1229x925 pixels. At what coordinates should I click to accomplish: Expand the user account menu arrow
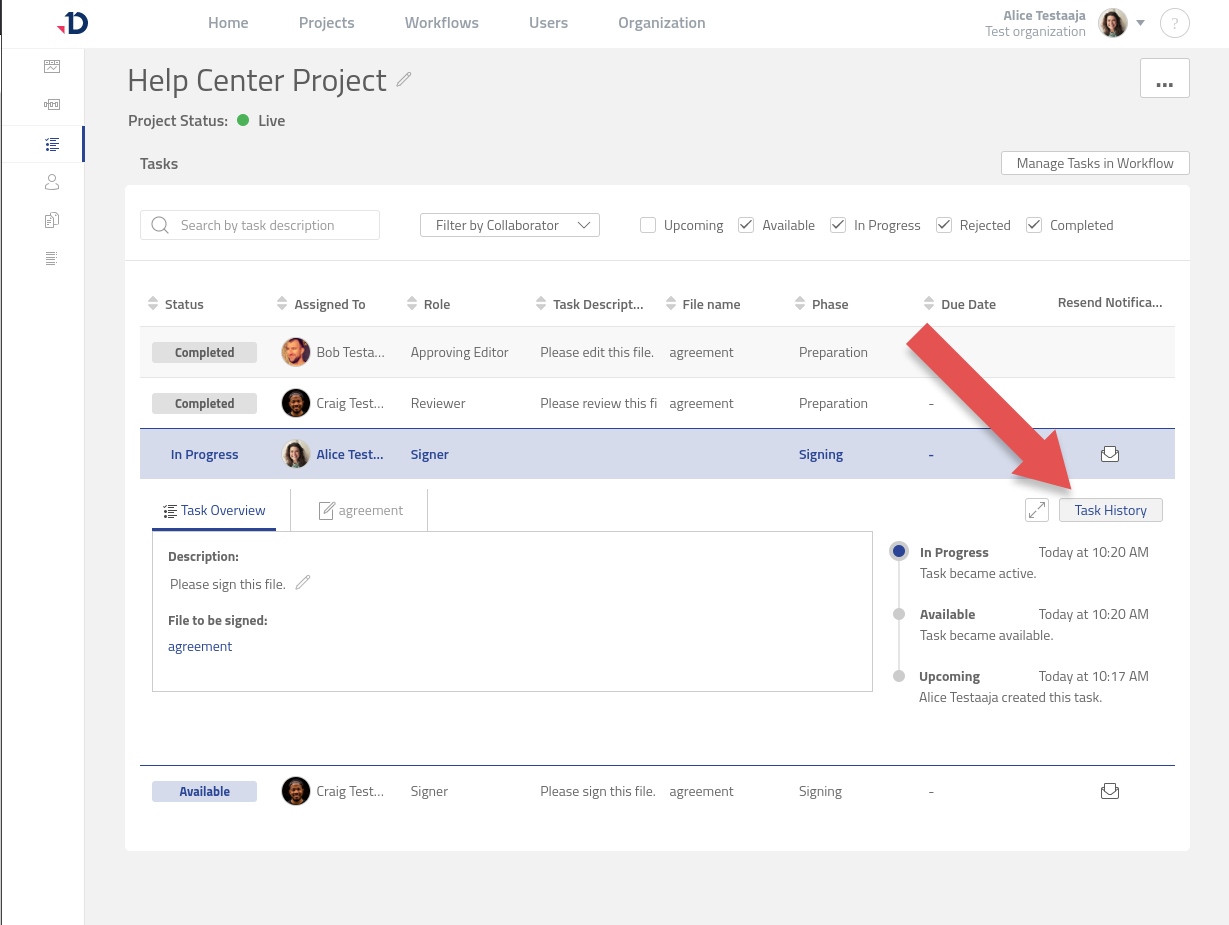(1141, 23)
